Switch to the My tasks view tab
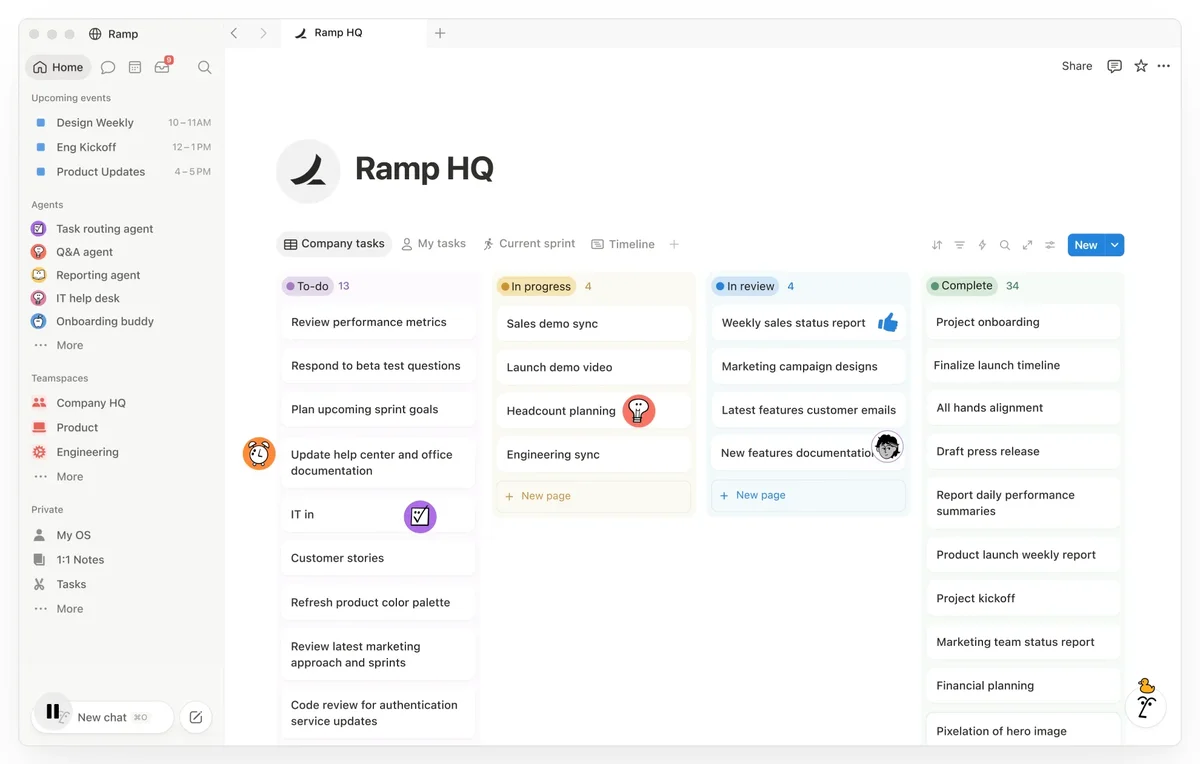1200x764 pixels. tap(434, 244)
